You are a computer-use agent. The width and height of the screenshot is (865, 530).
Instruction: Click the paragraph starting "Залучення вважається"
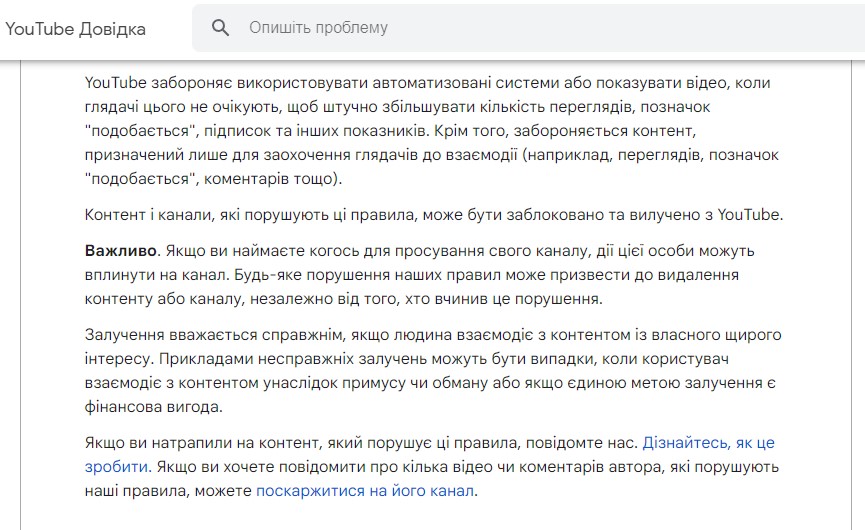coord(433,371)
